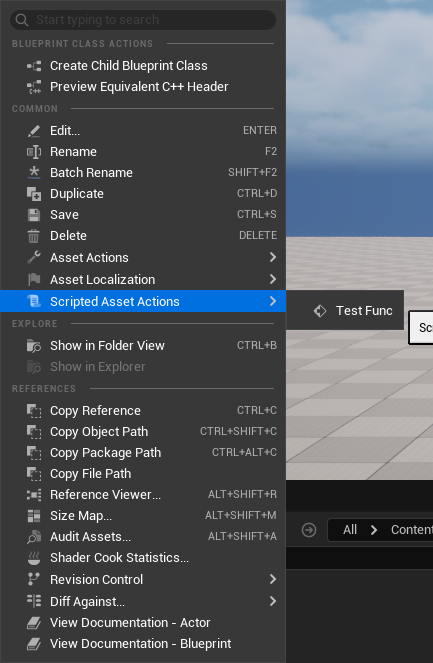Viewport: 433px width, 663px height.
Task: Click the Copy File Path icon
Action: tap(34, 474)
